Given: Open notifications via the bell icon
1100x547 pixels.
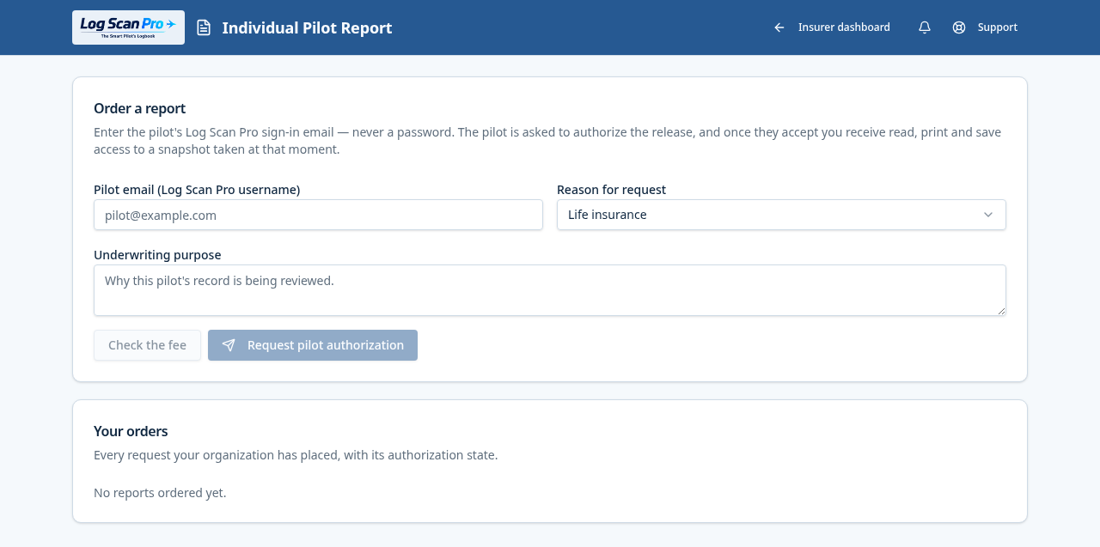Looking at the screenshot, I should [925, 27].
